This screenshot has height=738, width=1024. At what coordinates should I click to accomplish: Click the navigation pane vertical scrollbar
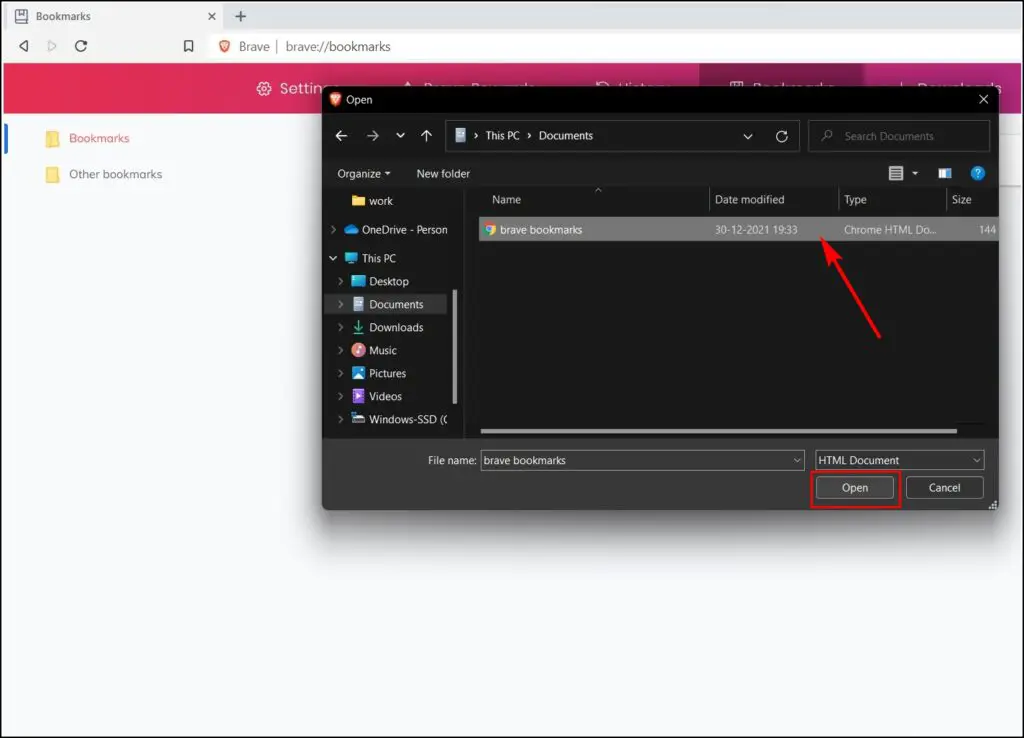pos(455,347)
